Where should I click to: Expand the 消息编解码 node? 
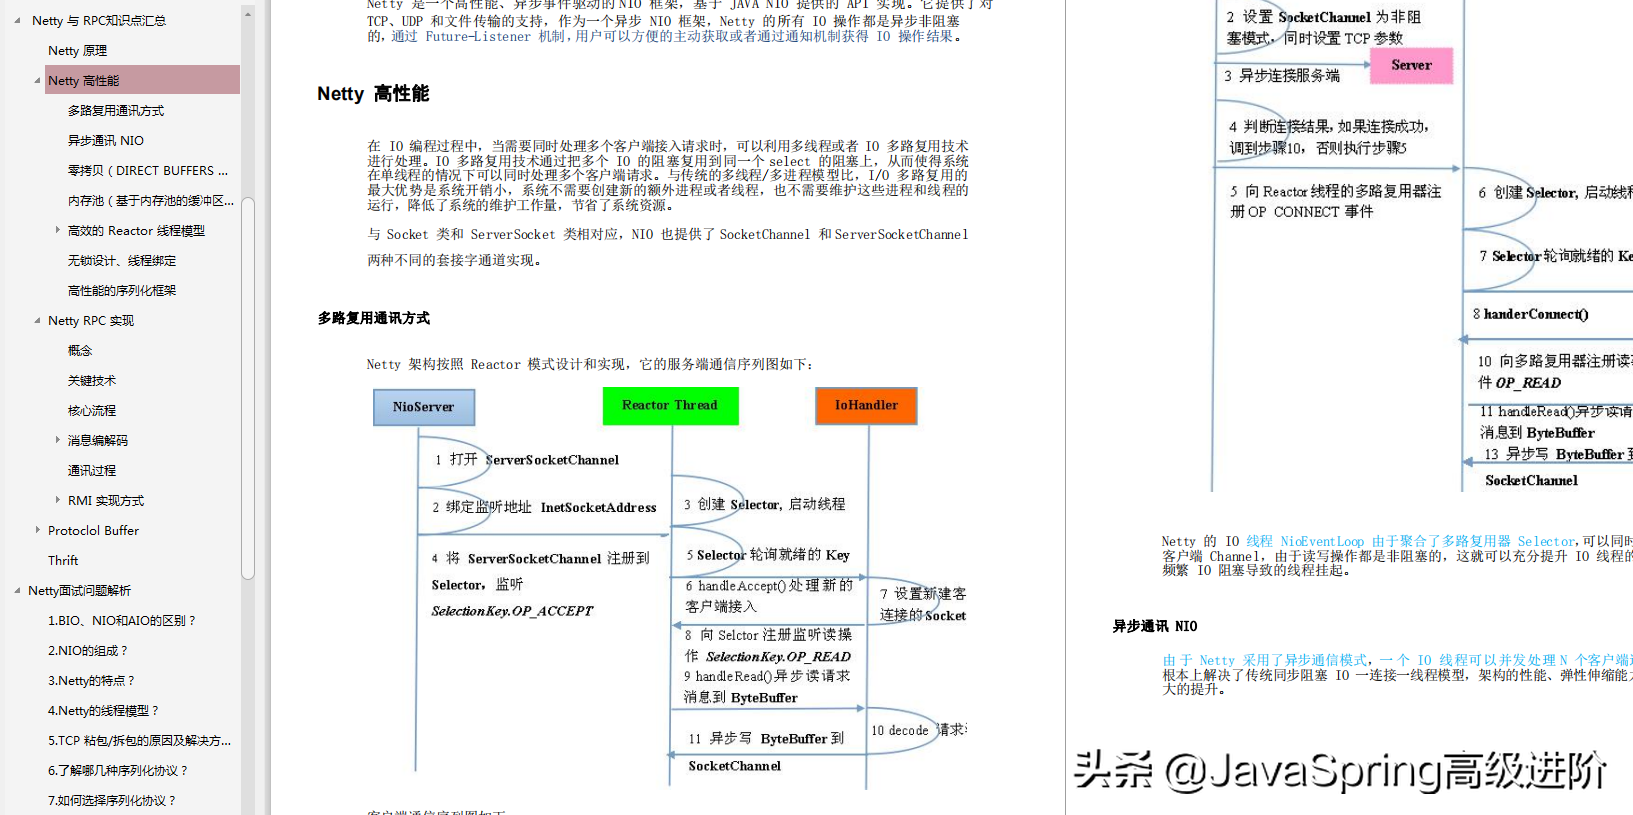pyautogui.click(x=57, y=440)
